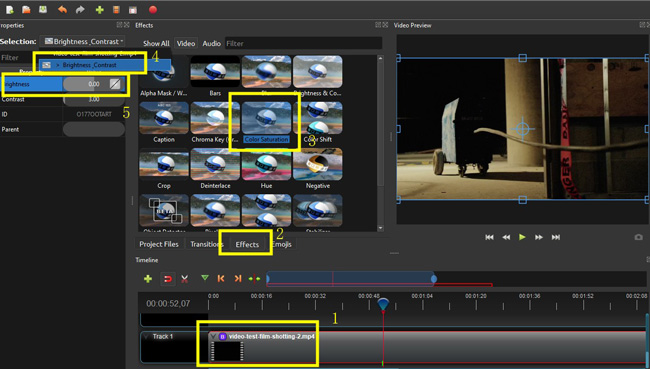This screenshot has width=650, height=369.
Task: Switch to the Emojis tab
Action: point(282,244)
